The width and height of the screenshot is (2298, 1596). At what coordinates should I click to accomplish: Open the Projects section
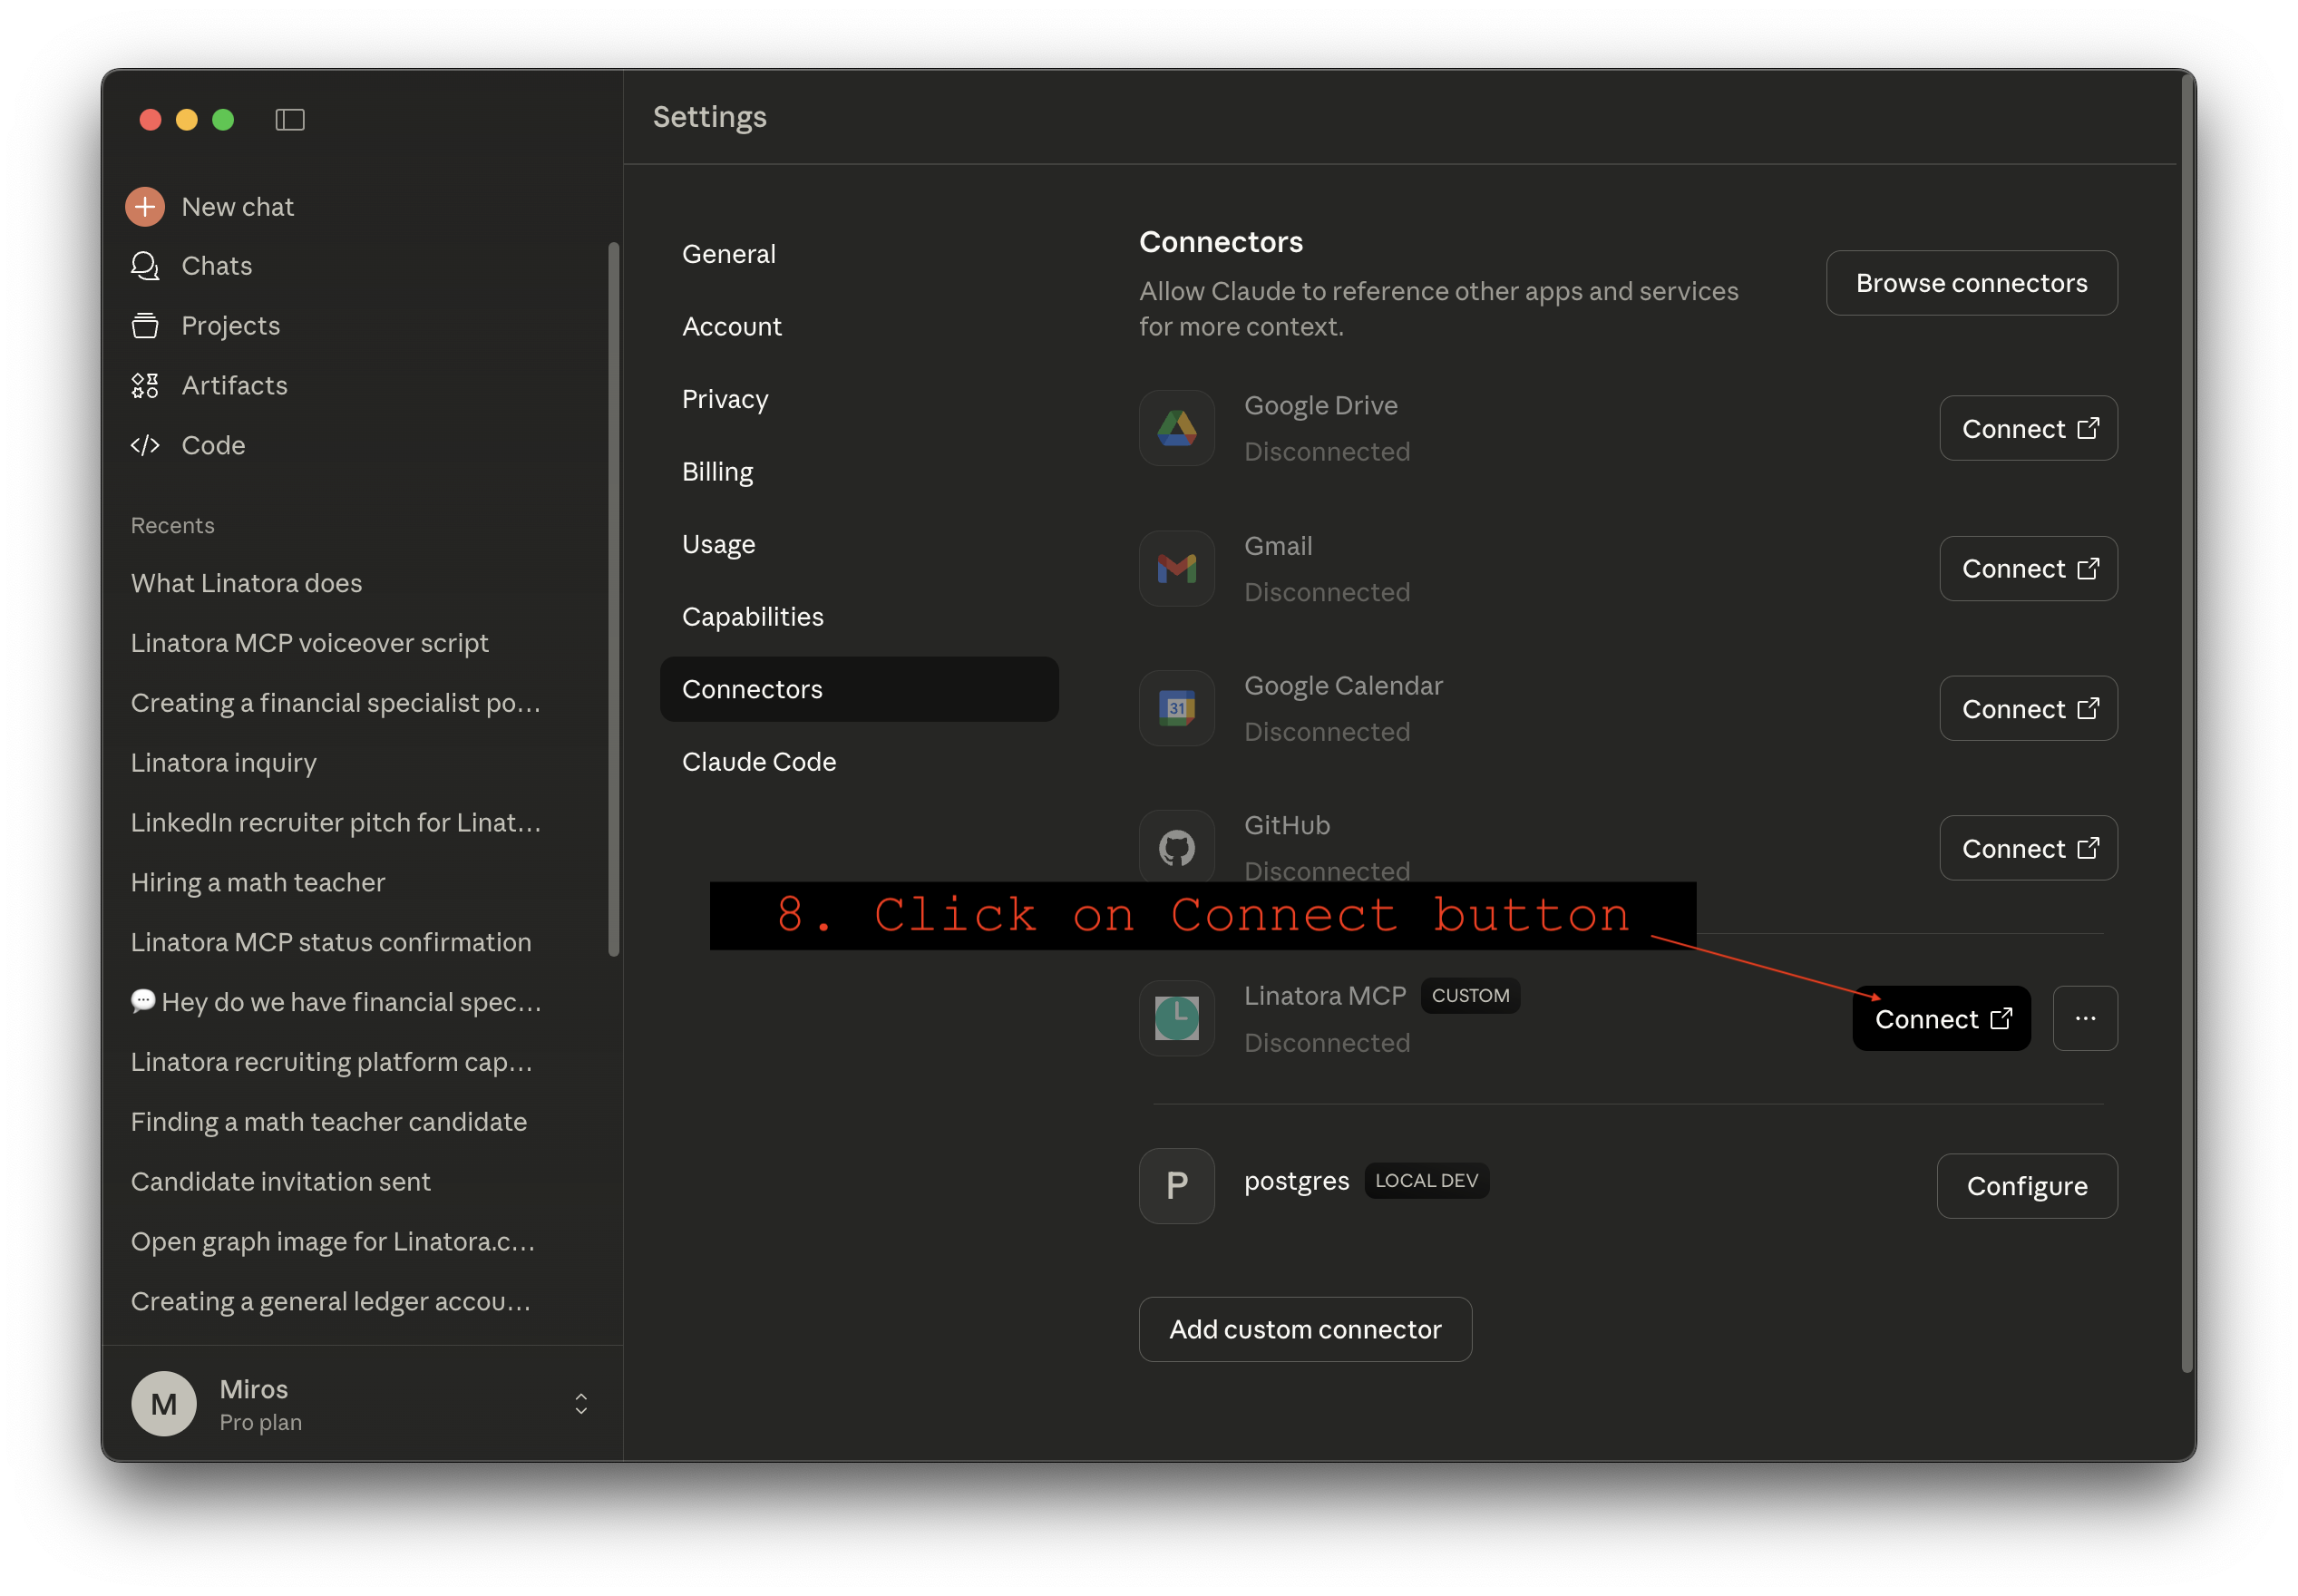tap(146, 326)
